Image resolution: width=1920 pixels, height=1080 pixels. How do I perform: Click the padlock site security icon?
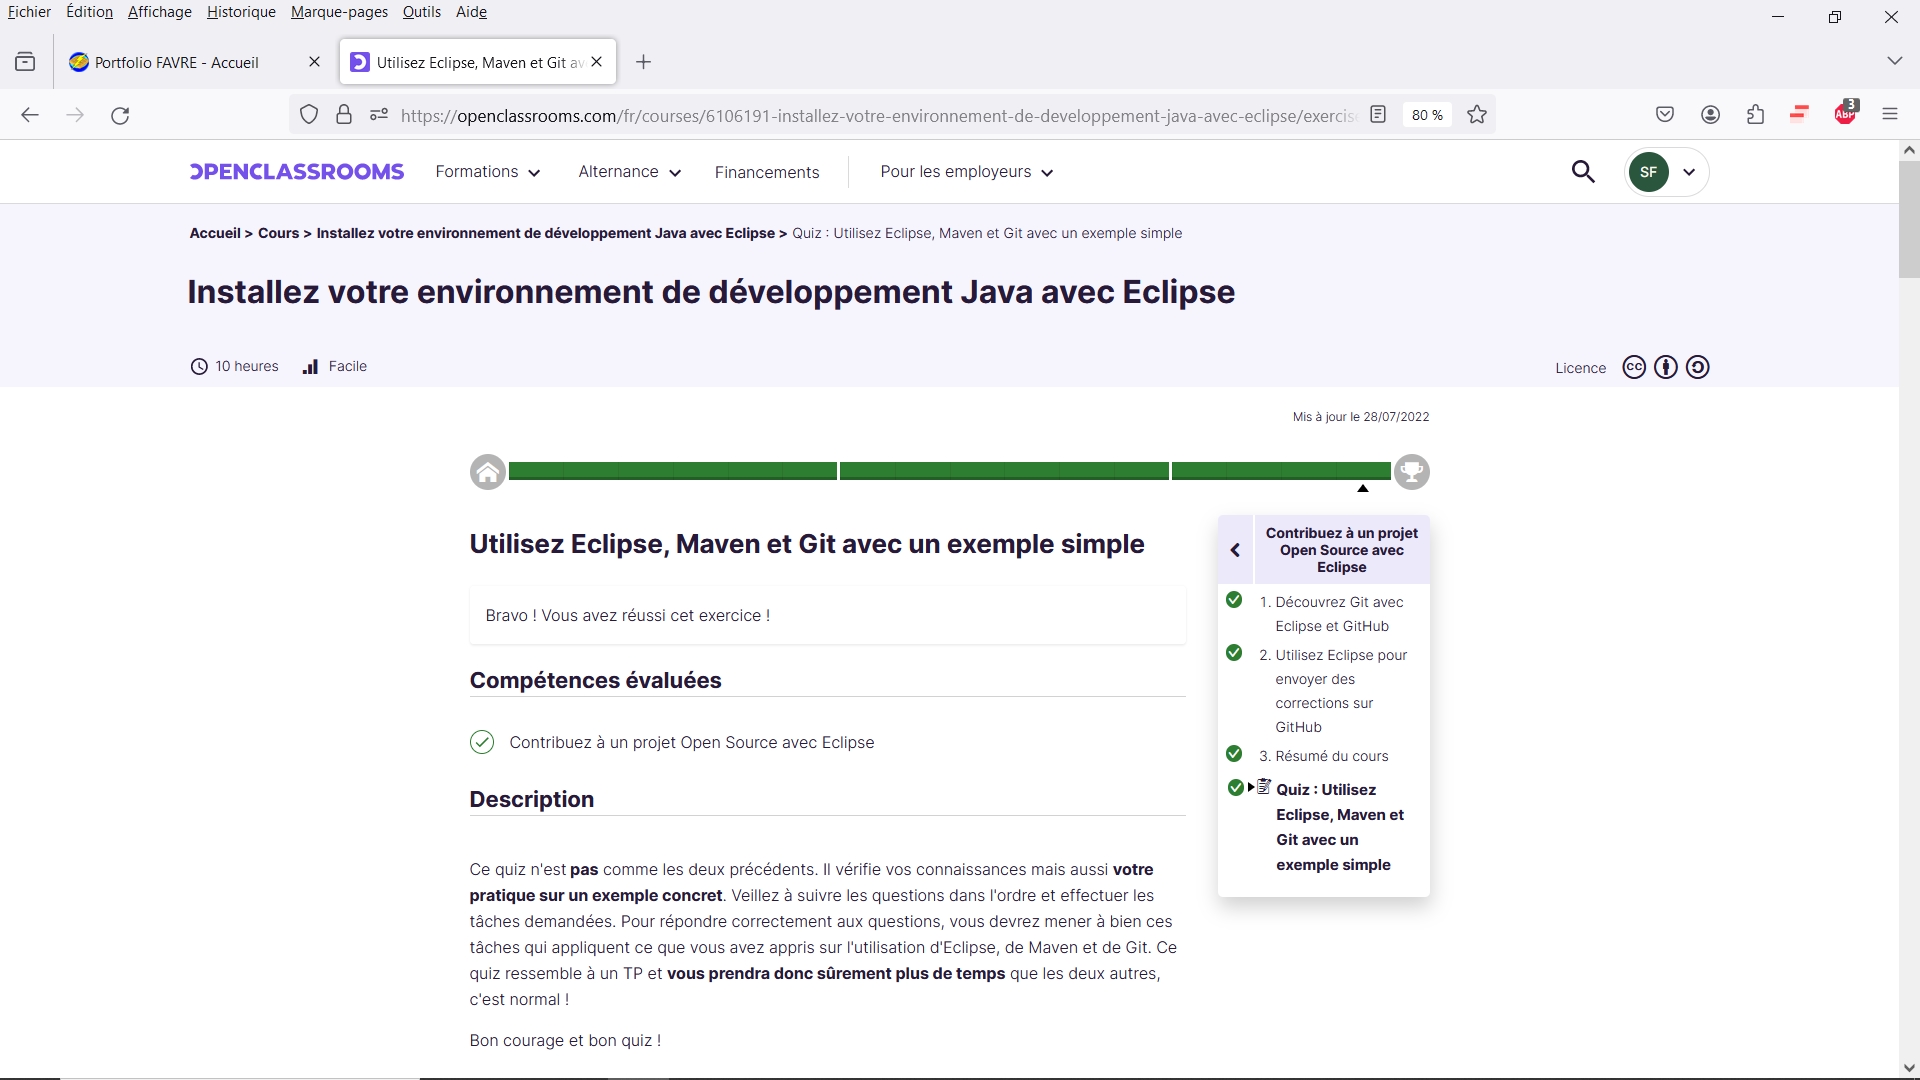point(344,115)
